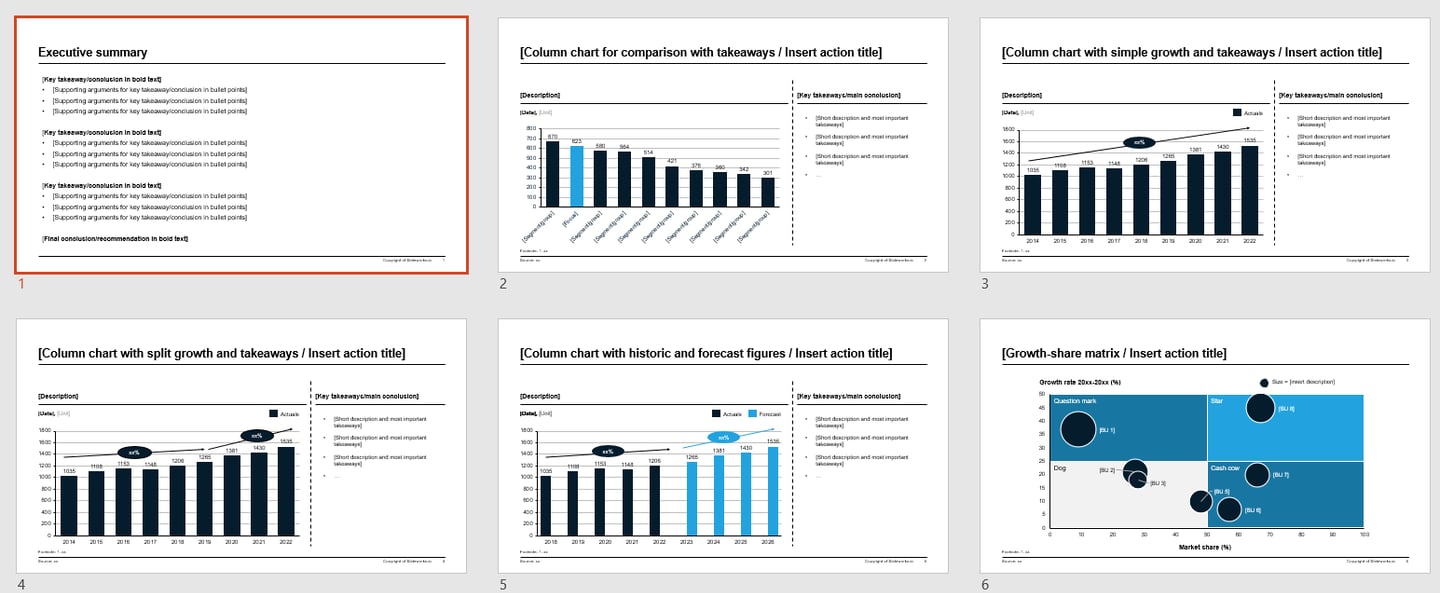This screenshot has width=1440, height=593.
Task: Click slide number 2 label
Action: (503, 284)
